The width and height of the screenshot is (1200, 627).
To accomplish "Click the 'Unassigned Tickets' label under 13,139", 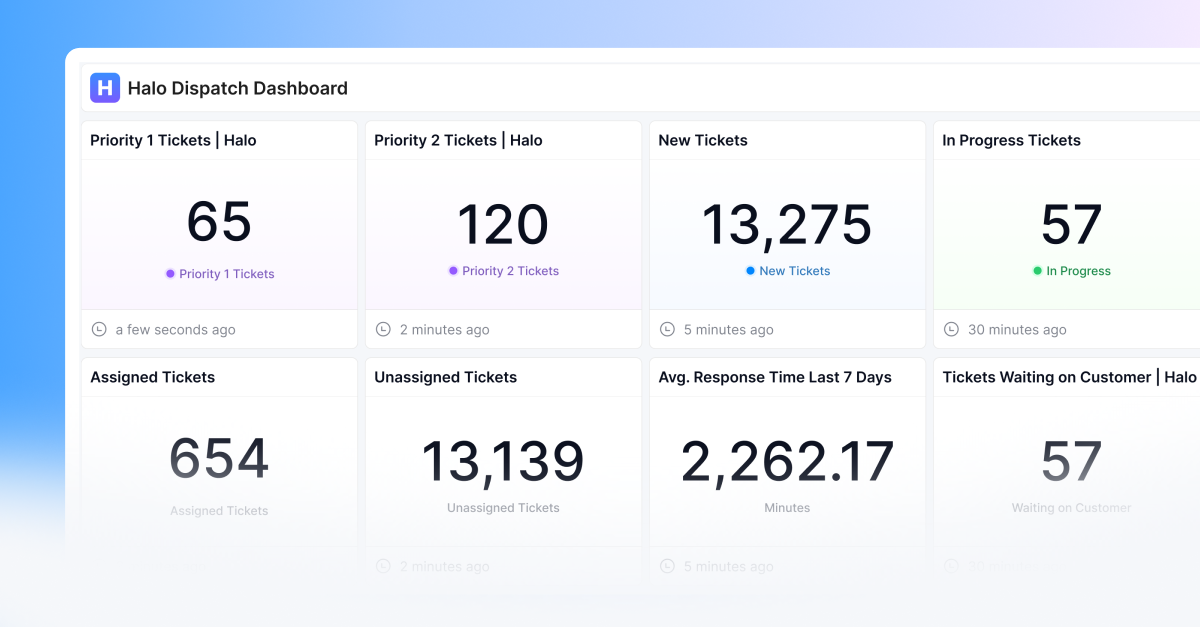I will tap(503, 507).
